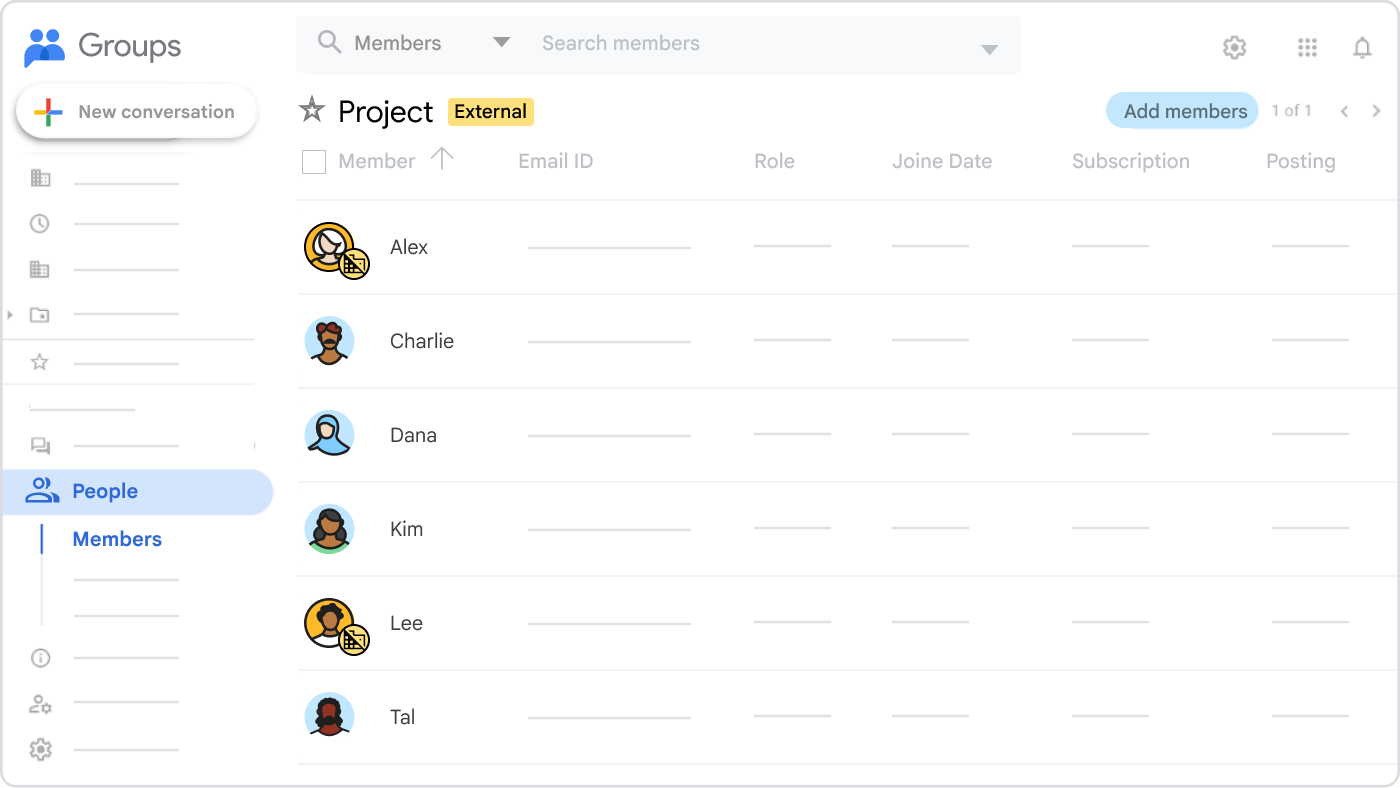Image resolution: width=1400 pixels, height=788 pixels.
Task: Open the Members search scope dropdown
Action: click(501, 43)
